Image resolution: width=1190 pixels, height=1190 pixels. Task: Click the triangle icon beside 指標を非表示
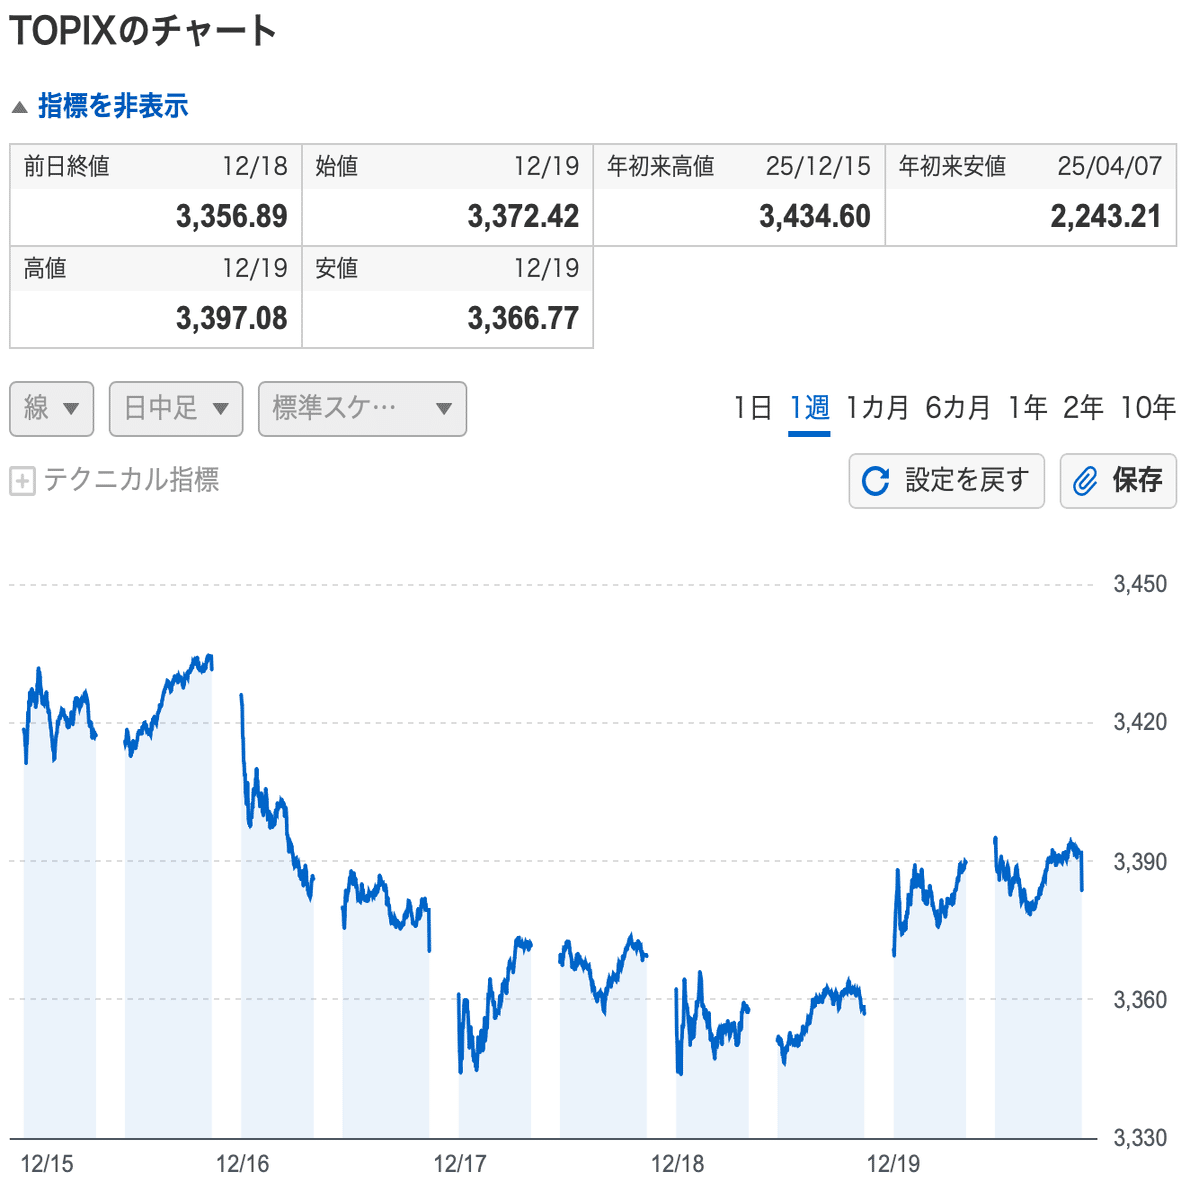click(19, 107)
